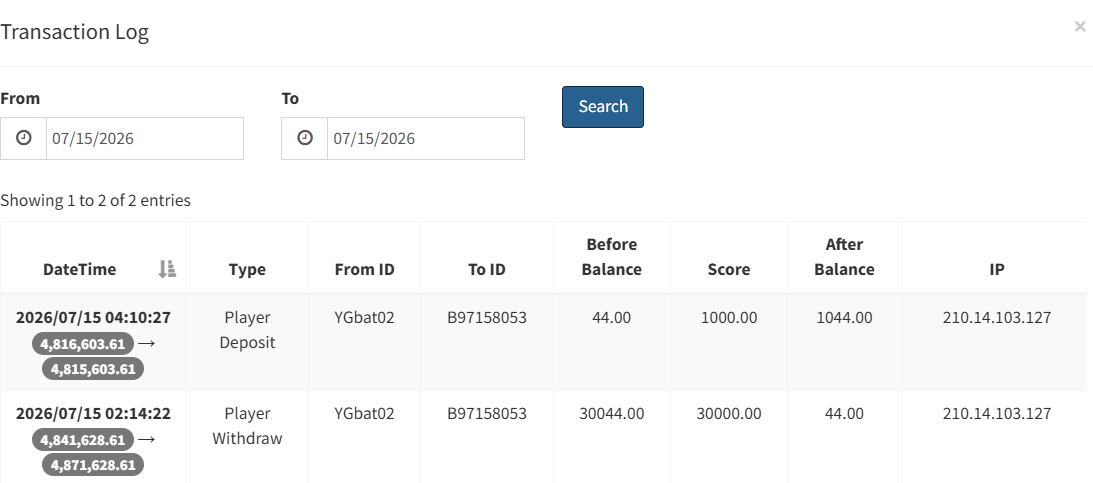Click the After Balance column header
Image resolution: width=1093 pixels, height=483 pixels.
pos(844,256)
